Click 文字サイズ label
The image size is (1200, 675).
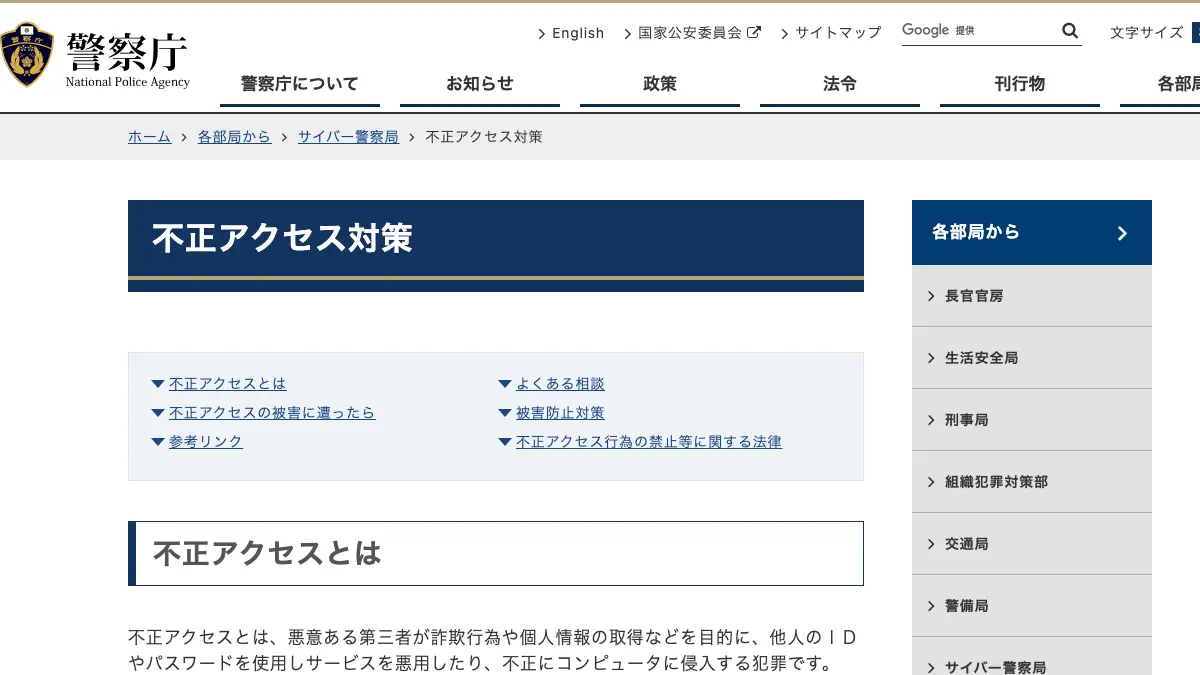tap(1147, 33)
